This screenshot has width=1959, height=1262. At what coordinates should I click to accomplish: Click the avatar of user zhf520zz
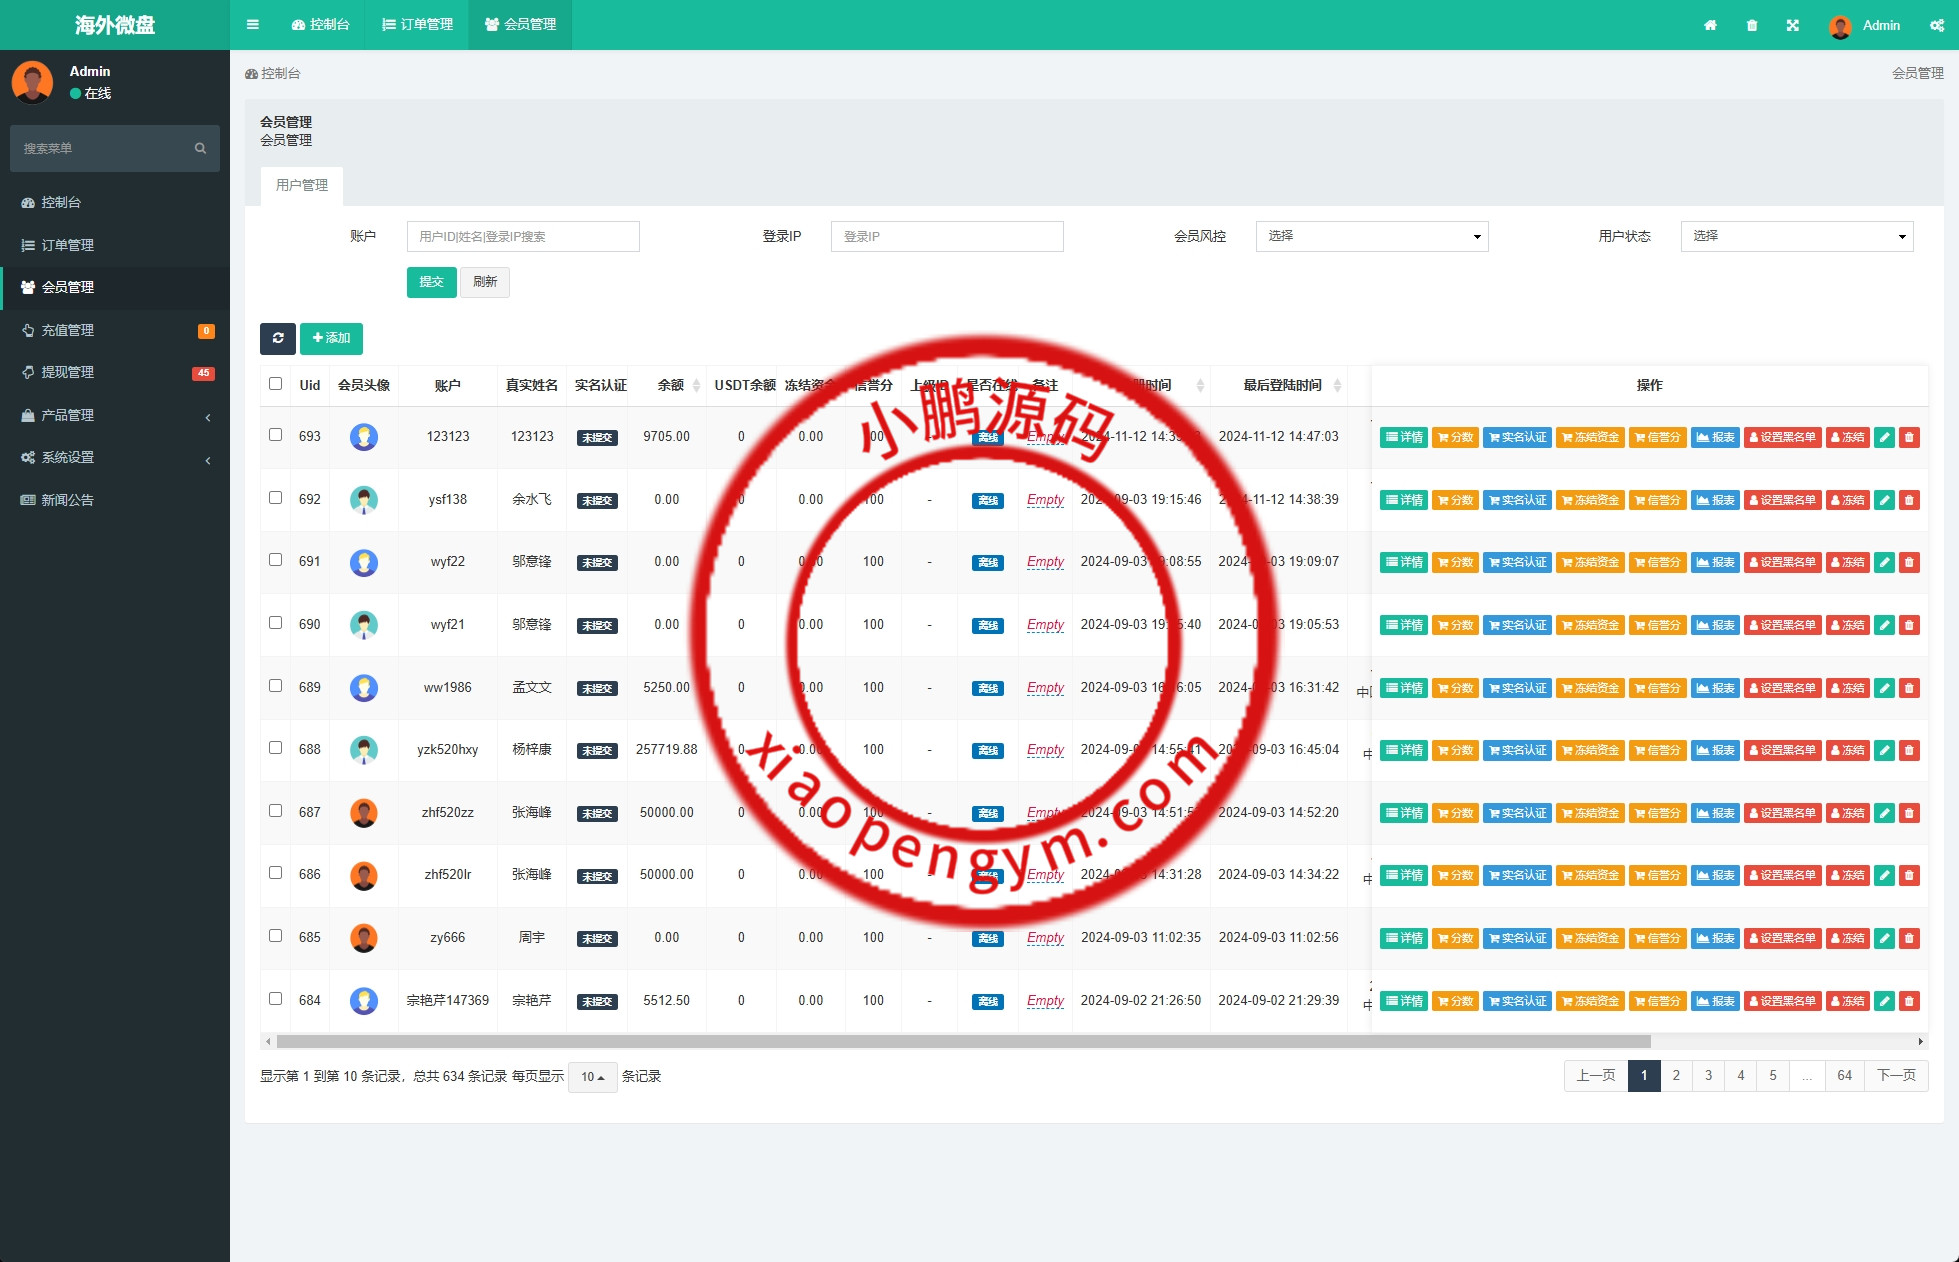click(x=364, y=813)
